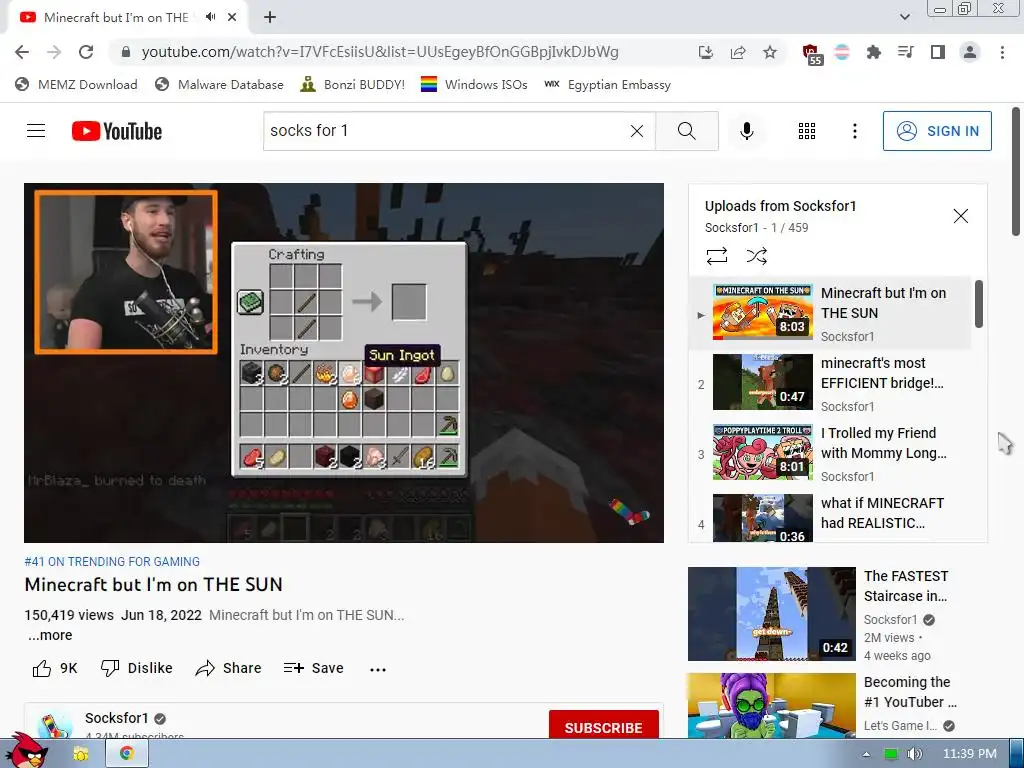Click the video player to pause
Viewport: 1024px width, 768px height.
pyautogui.click(x=344, y=362)
